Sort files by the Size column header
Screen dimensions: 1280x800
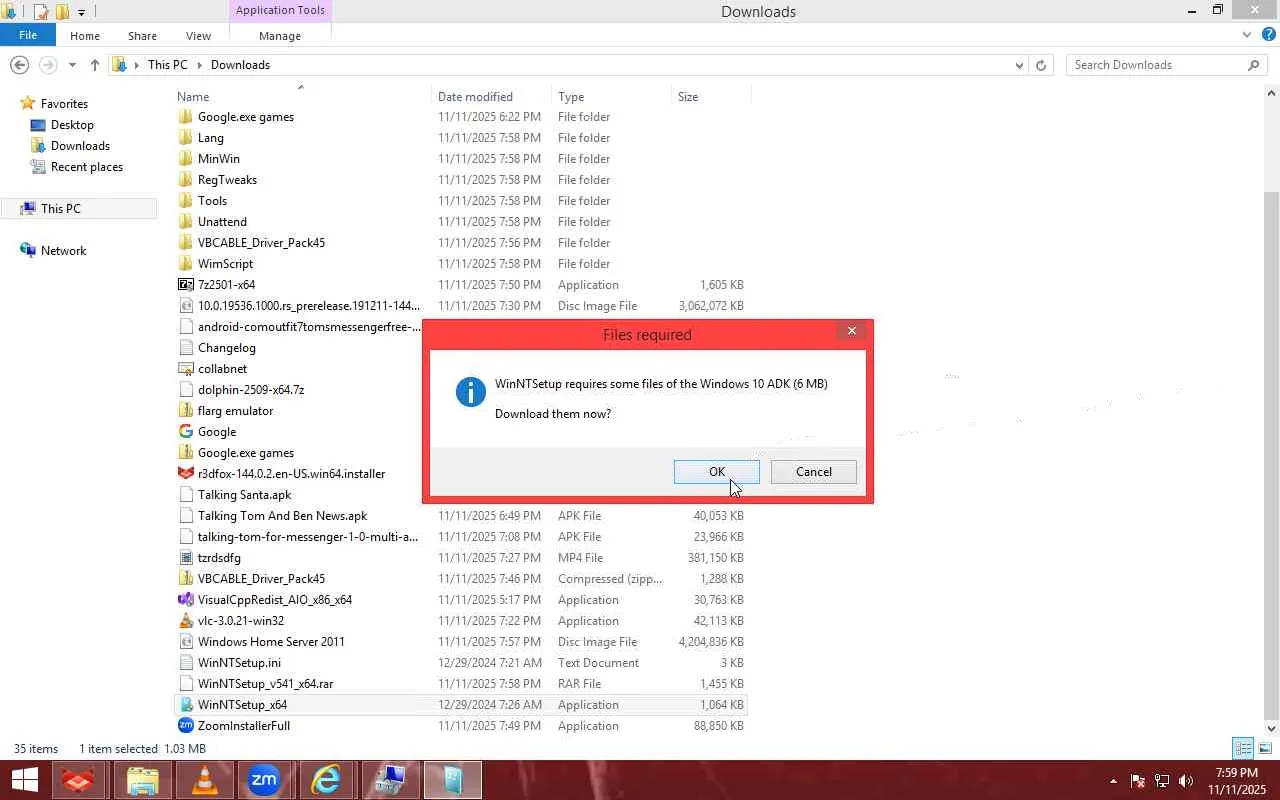point(711,97)
